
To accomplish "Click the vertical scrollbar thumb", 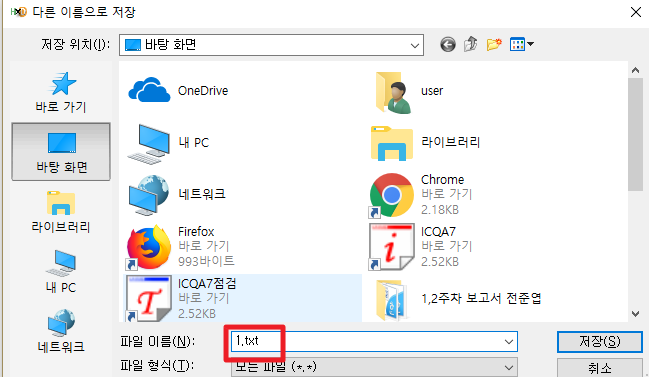I will 635,134.
